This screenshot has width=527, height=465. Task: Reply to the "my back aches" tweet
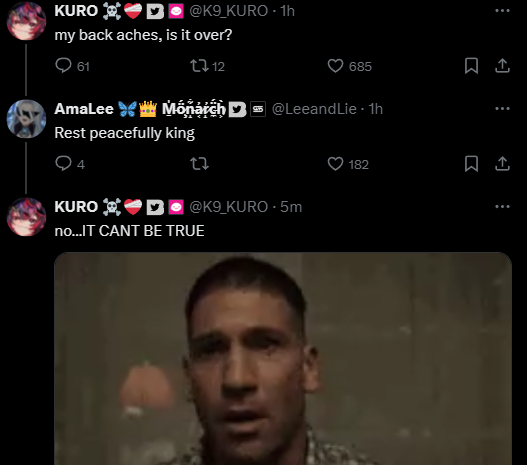tap(63, 66)
